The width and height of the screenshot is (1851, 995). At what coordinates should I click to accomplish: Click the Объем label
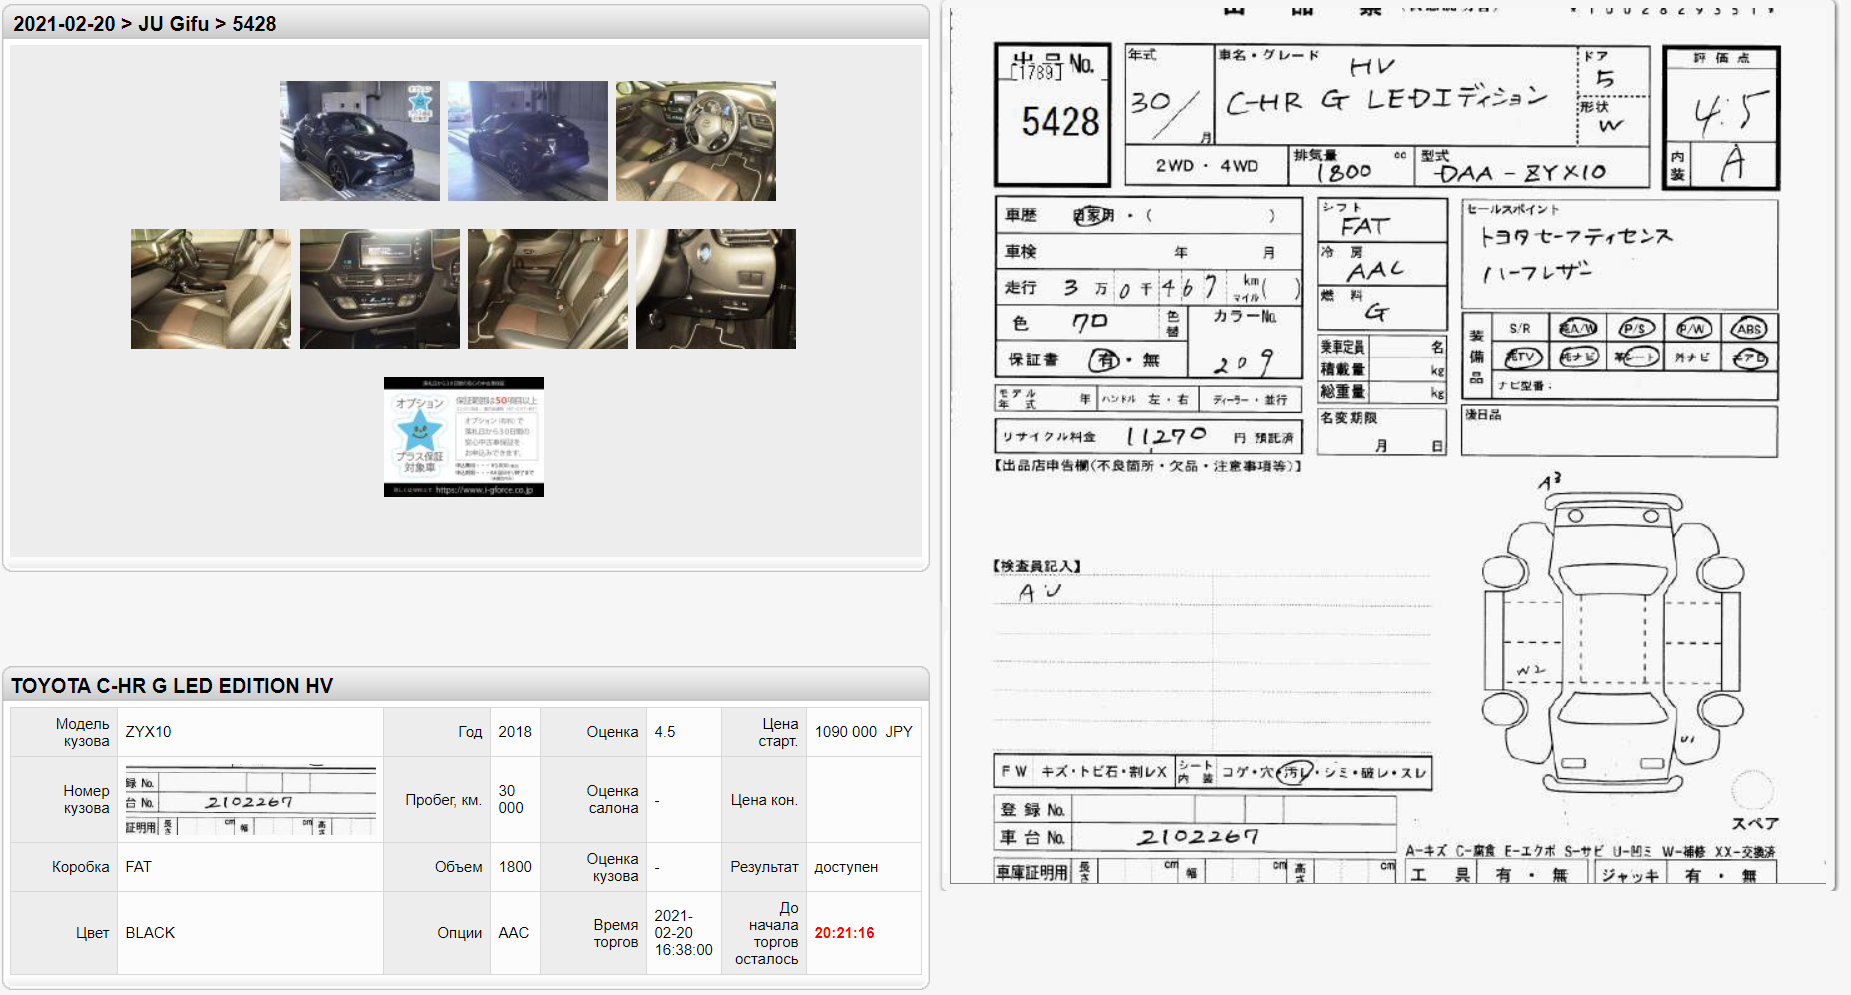pos(459,867)
